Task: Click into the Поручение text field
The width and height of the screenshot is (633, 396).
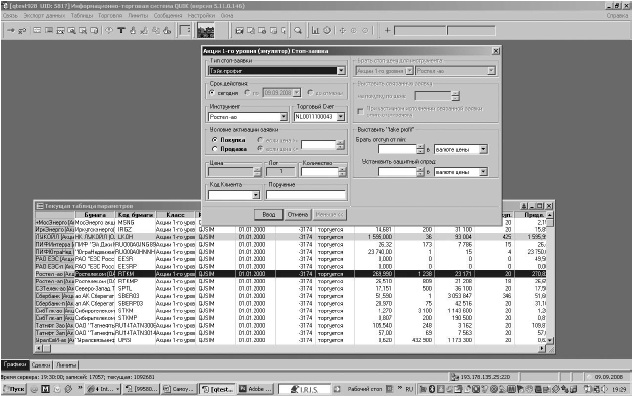Action: pos(306,195)
